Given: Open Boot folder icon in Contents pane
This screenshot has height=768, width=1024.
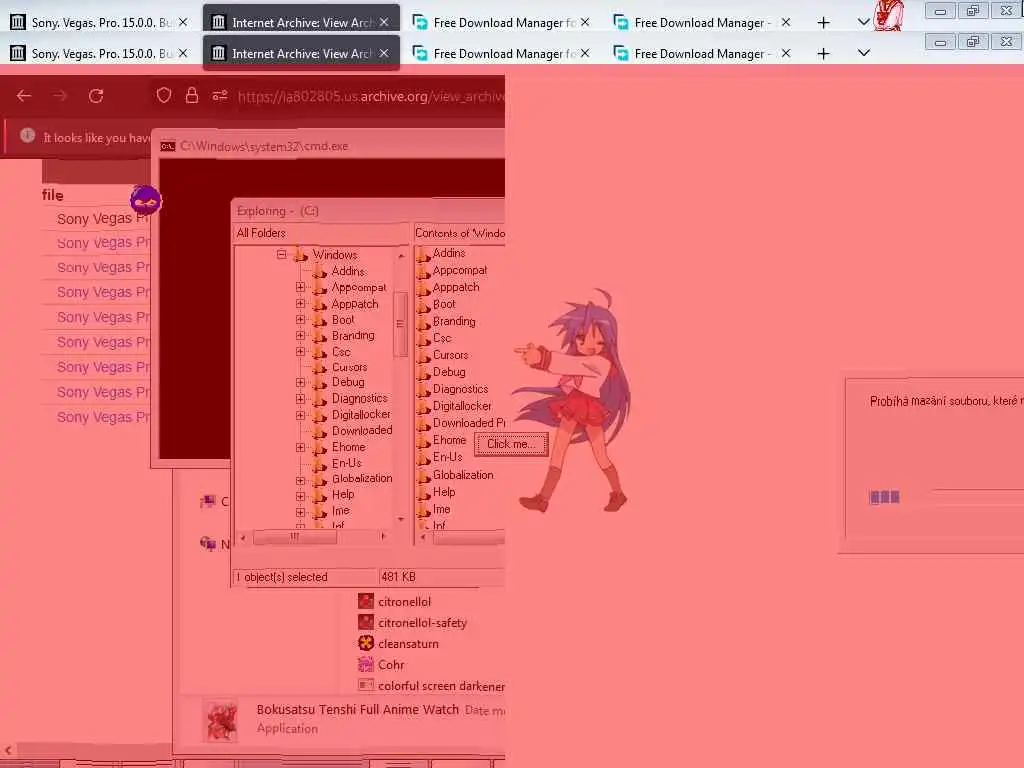Looking at the screenshot, I should tap(423, 304).
